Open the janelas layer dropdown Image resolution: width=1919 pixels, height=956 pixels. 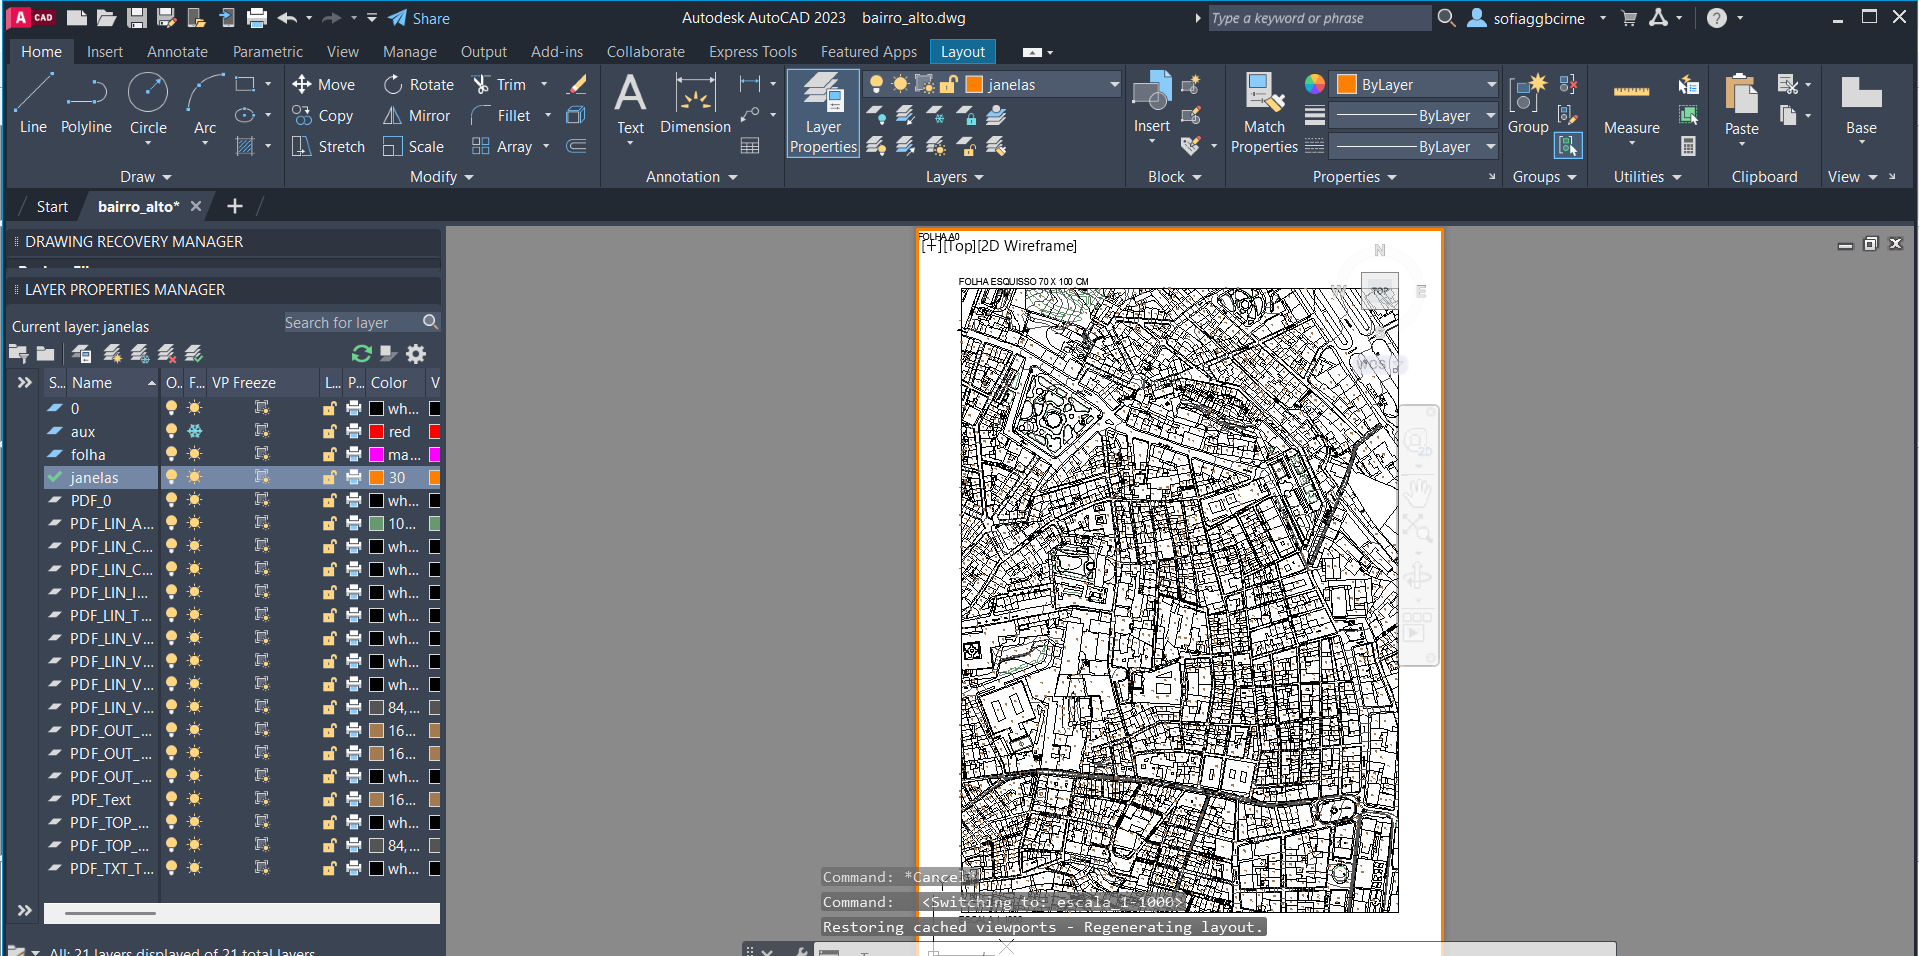pyautogui.click(x=1114, y=85)
